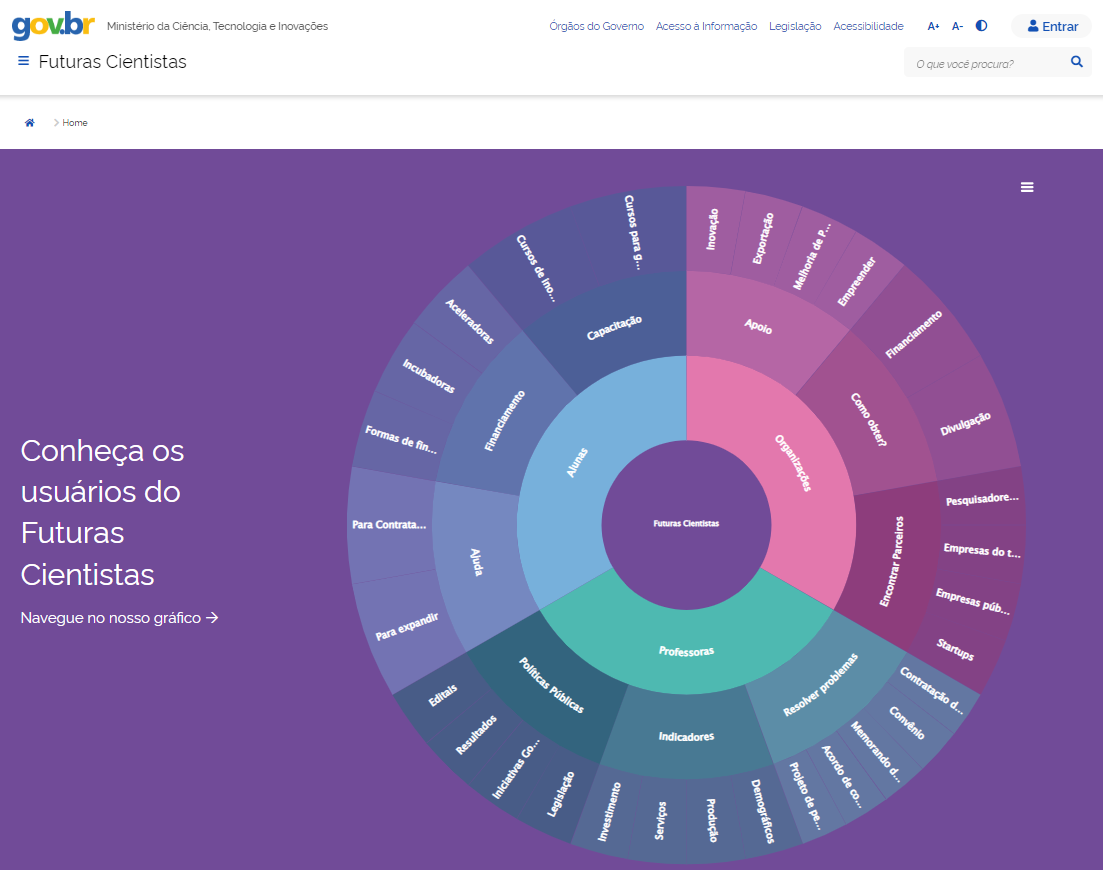Select the Cursos de Ino... segment
The width and height of the screenshot is (1103, 870).
pos(535,268)
